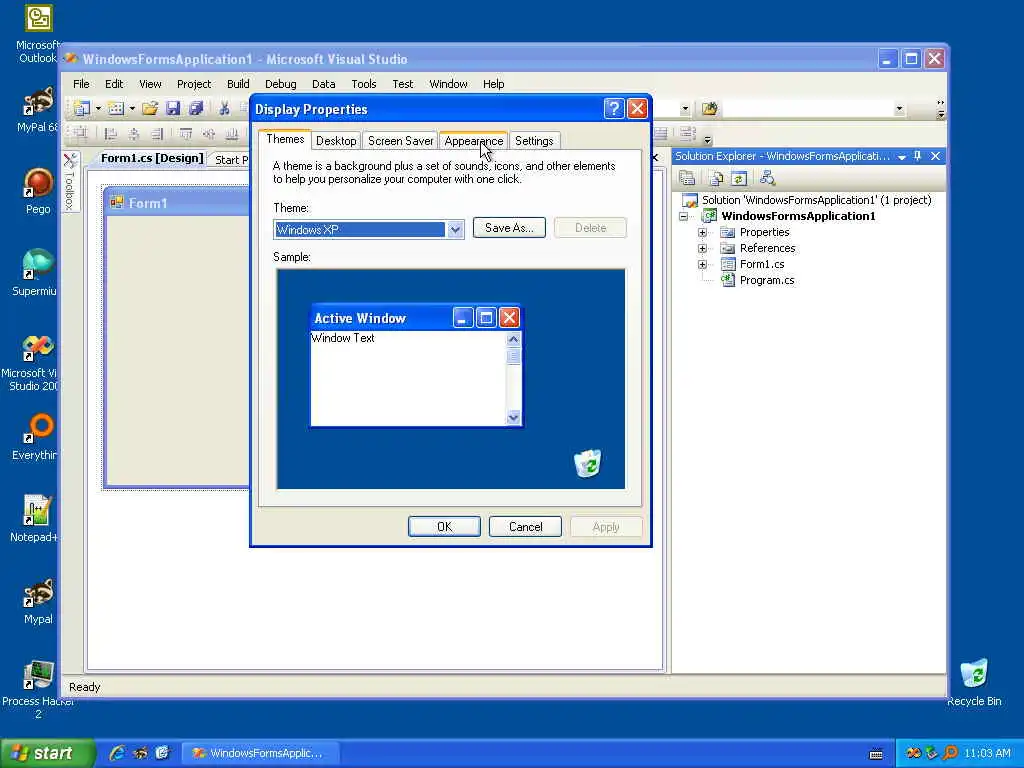Click the Display Properties theme sample preview

pyautogui.click(x=451, y=379)
